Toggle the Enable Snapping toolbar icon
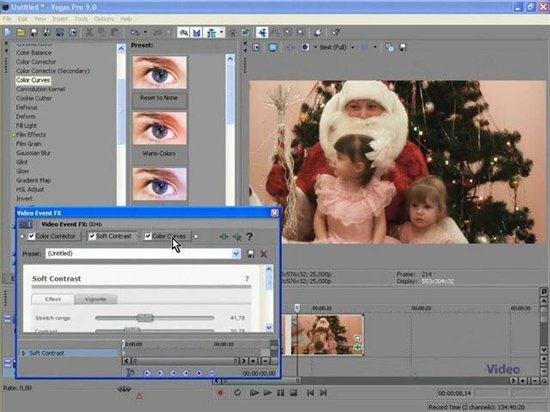The width and height of the screenshot is (550, 412). click(183, 33)
